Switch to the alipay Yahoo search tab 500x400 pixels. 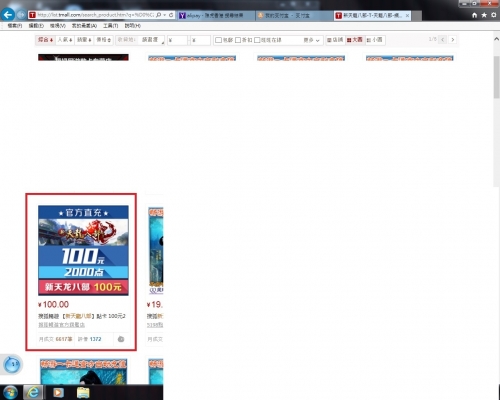[216, 15]
